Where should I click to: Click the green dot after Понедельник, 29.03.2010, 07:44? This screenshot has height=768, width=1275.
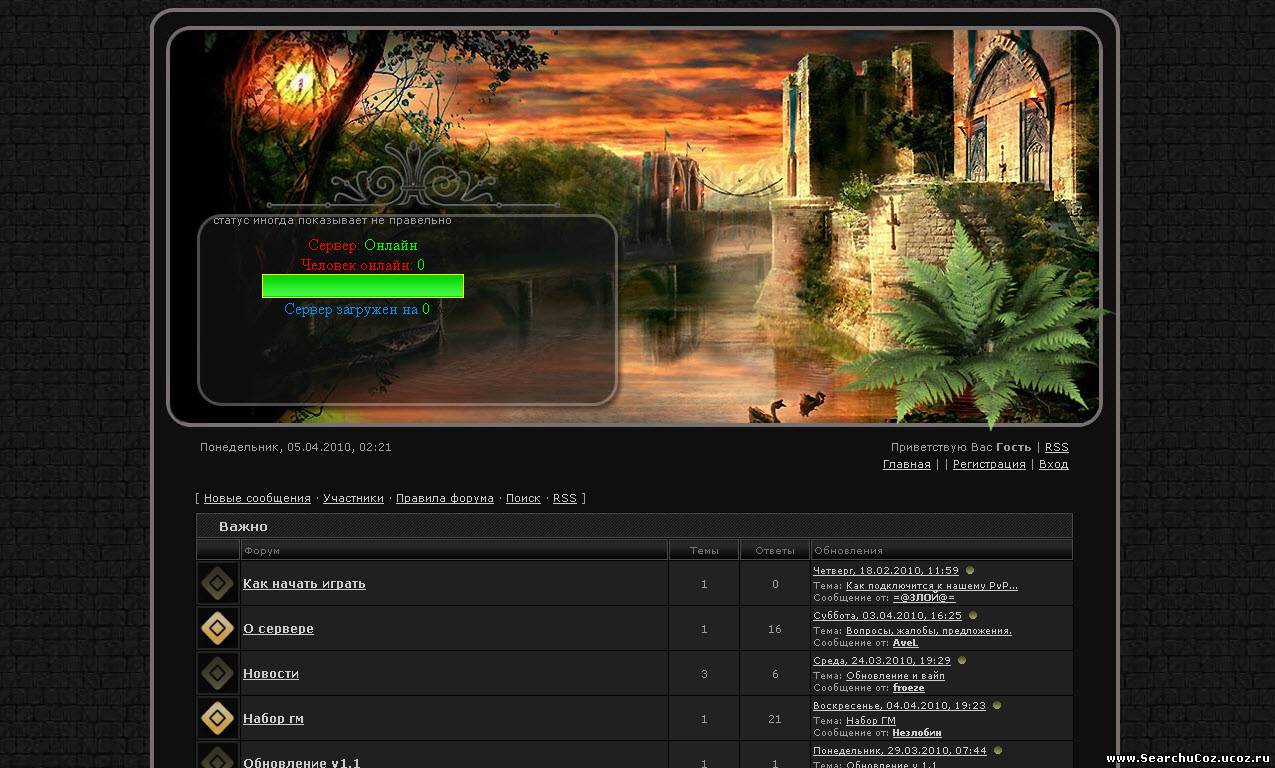click(998, 750)
